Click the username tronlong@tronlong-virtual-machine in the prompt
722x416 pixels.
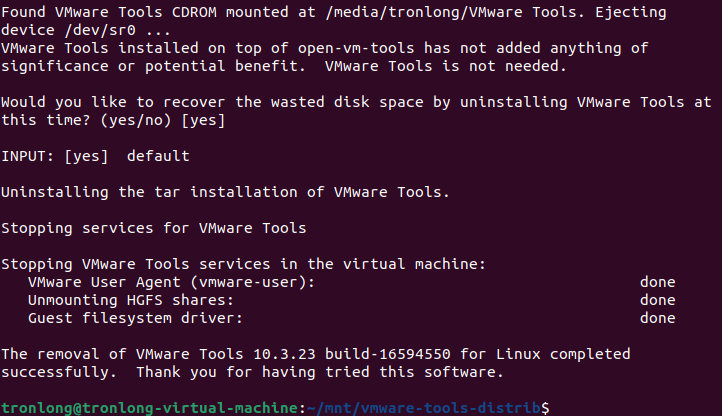[x=150, y=408]
